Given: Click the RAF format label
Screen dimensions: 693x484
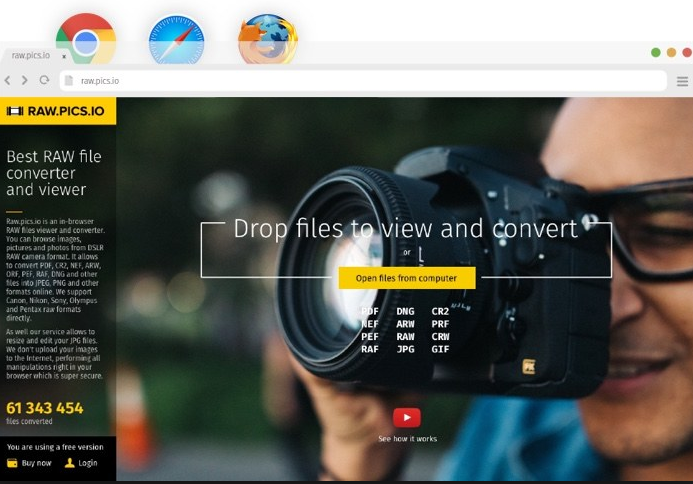Looking at the screenshot, I should [x=370, y=349].
